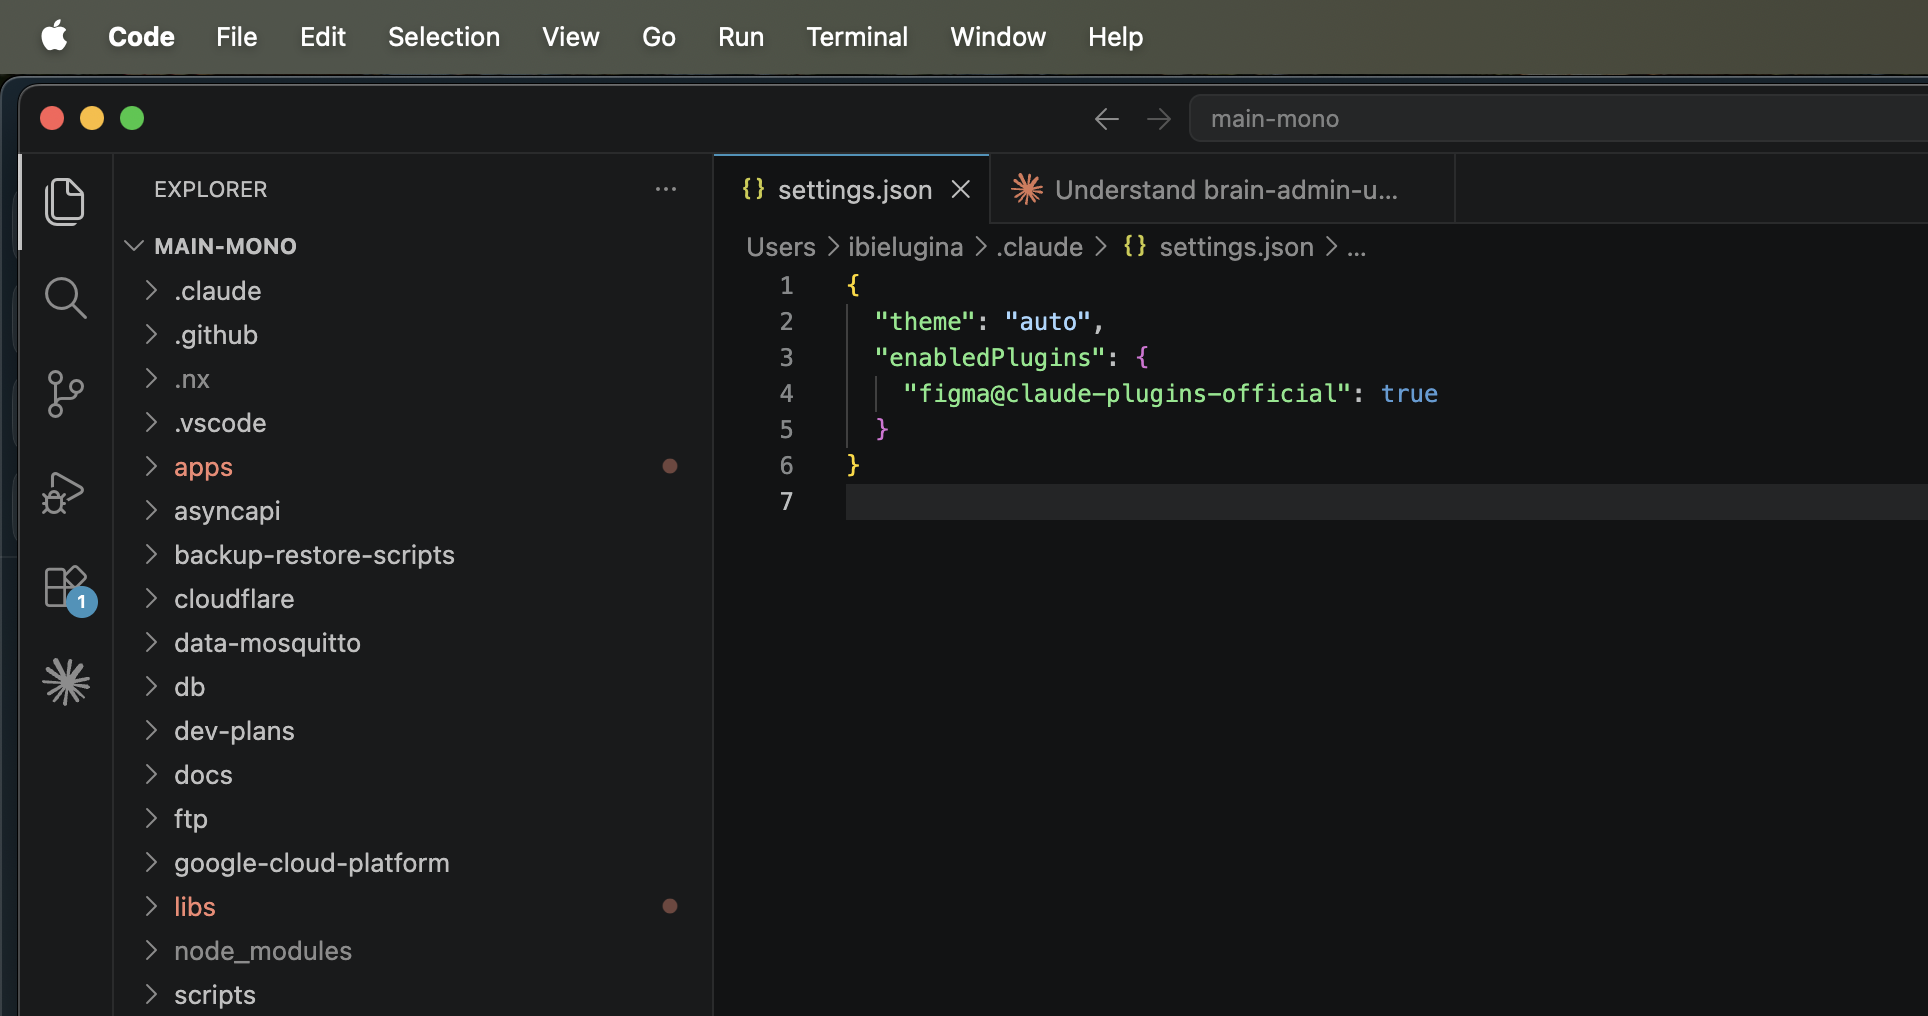Click ibielugina in the breadcrumb
Viewport: 1928px width, 1016px height.
(x=905, y=247)
